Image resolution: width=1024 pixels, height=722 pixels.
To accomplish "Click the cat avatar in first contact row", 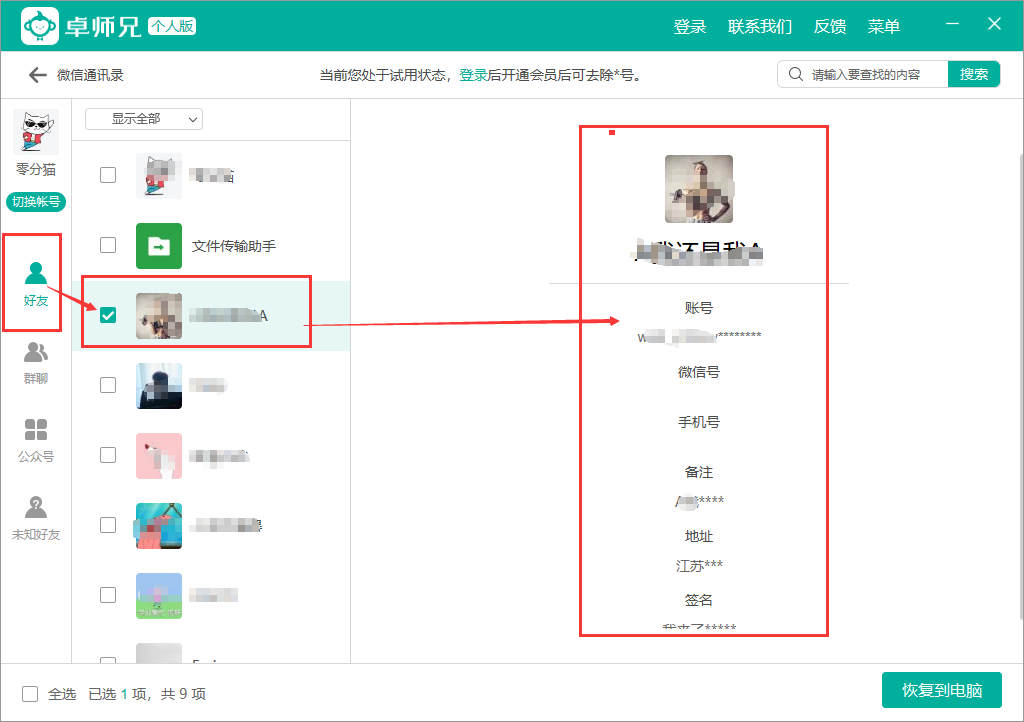I will [159, 176].
